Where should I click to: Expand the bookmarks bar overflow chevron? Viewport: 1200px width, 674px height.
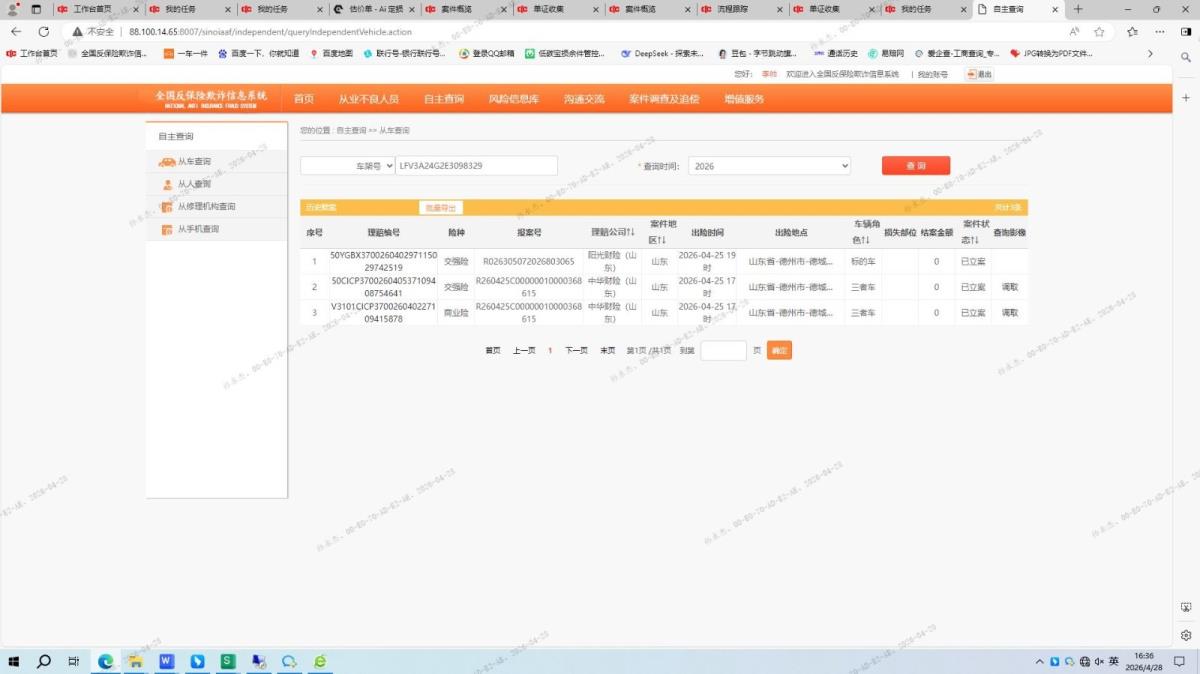[1150, 53]
